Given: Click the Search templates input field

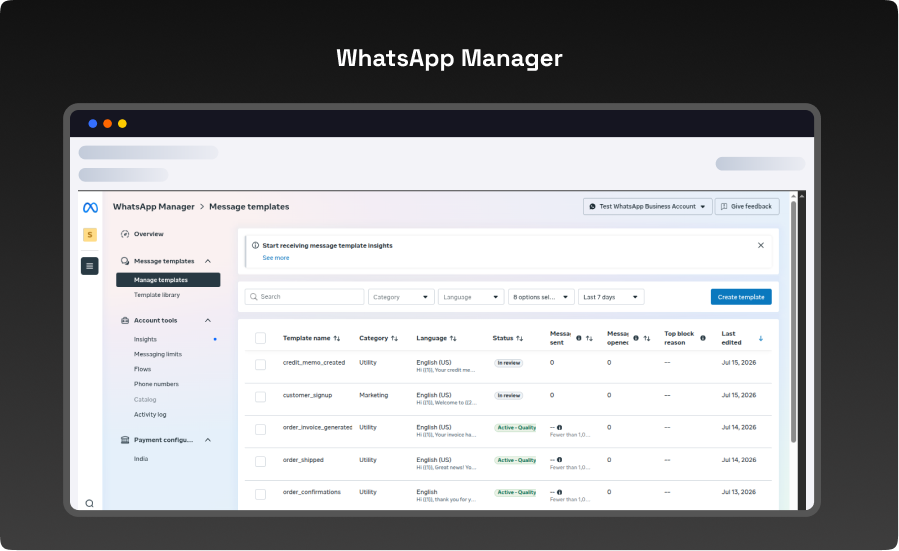Looking at the screenshot, I should (x=304, y=297).
